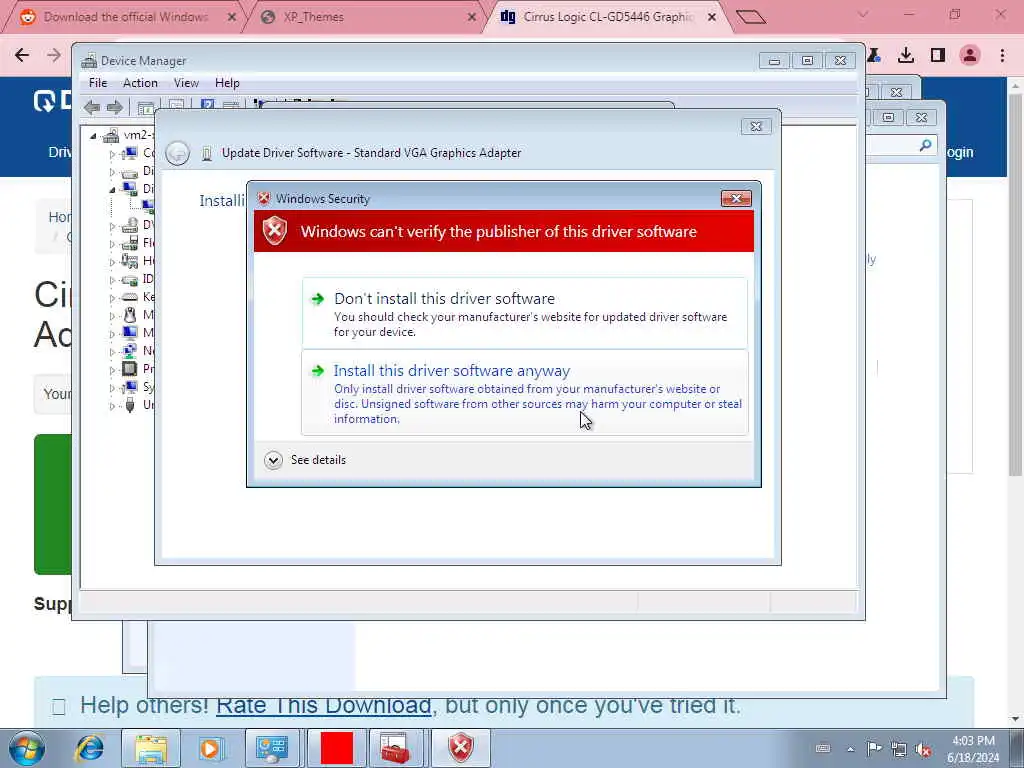This screenshot has width=1024, height=768.
Task: Switch to Windows Security shield taskbar item
Action: (x=460, y=748)
